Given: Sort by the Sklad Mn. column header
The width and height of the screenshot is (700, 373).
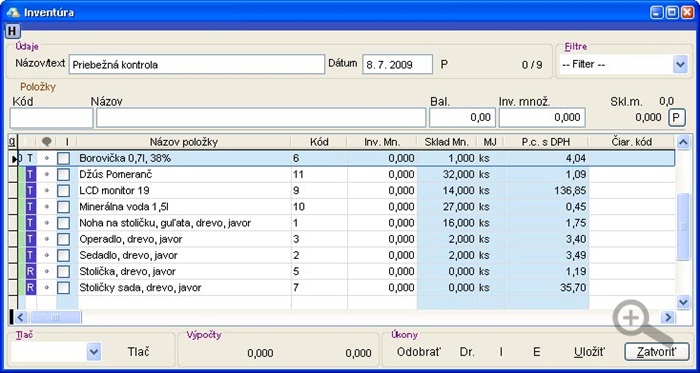Looking at the screenshot, I should 447,142.
